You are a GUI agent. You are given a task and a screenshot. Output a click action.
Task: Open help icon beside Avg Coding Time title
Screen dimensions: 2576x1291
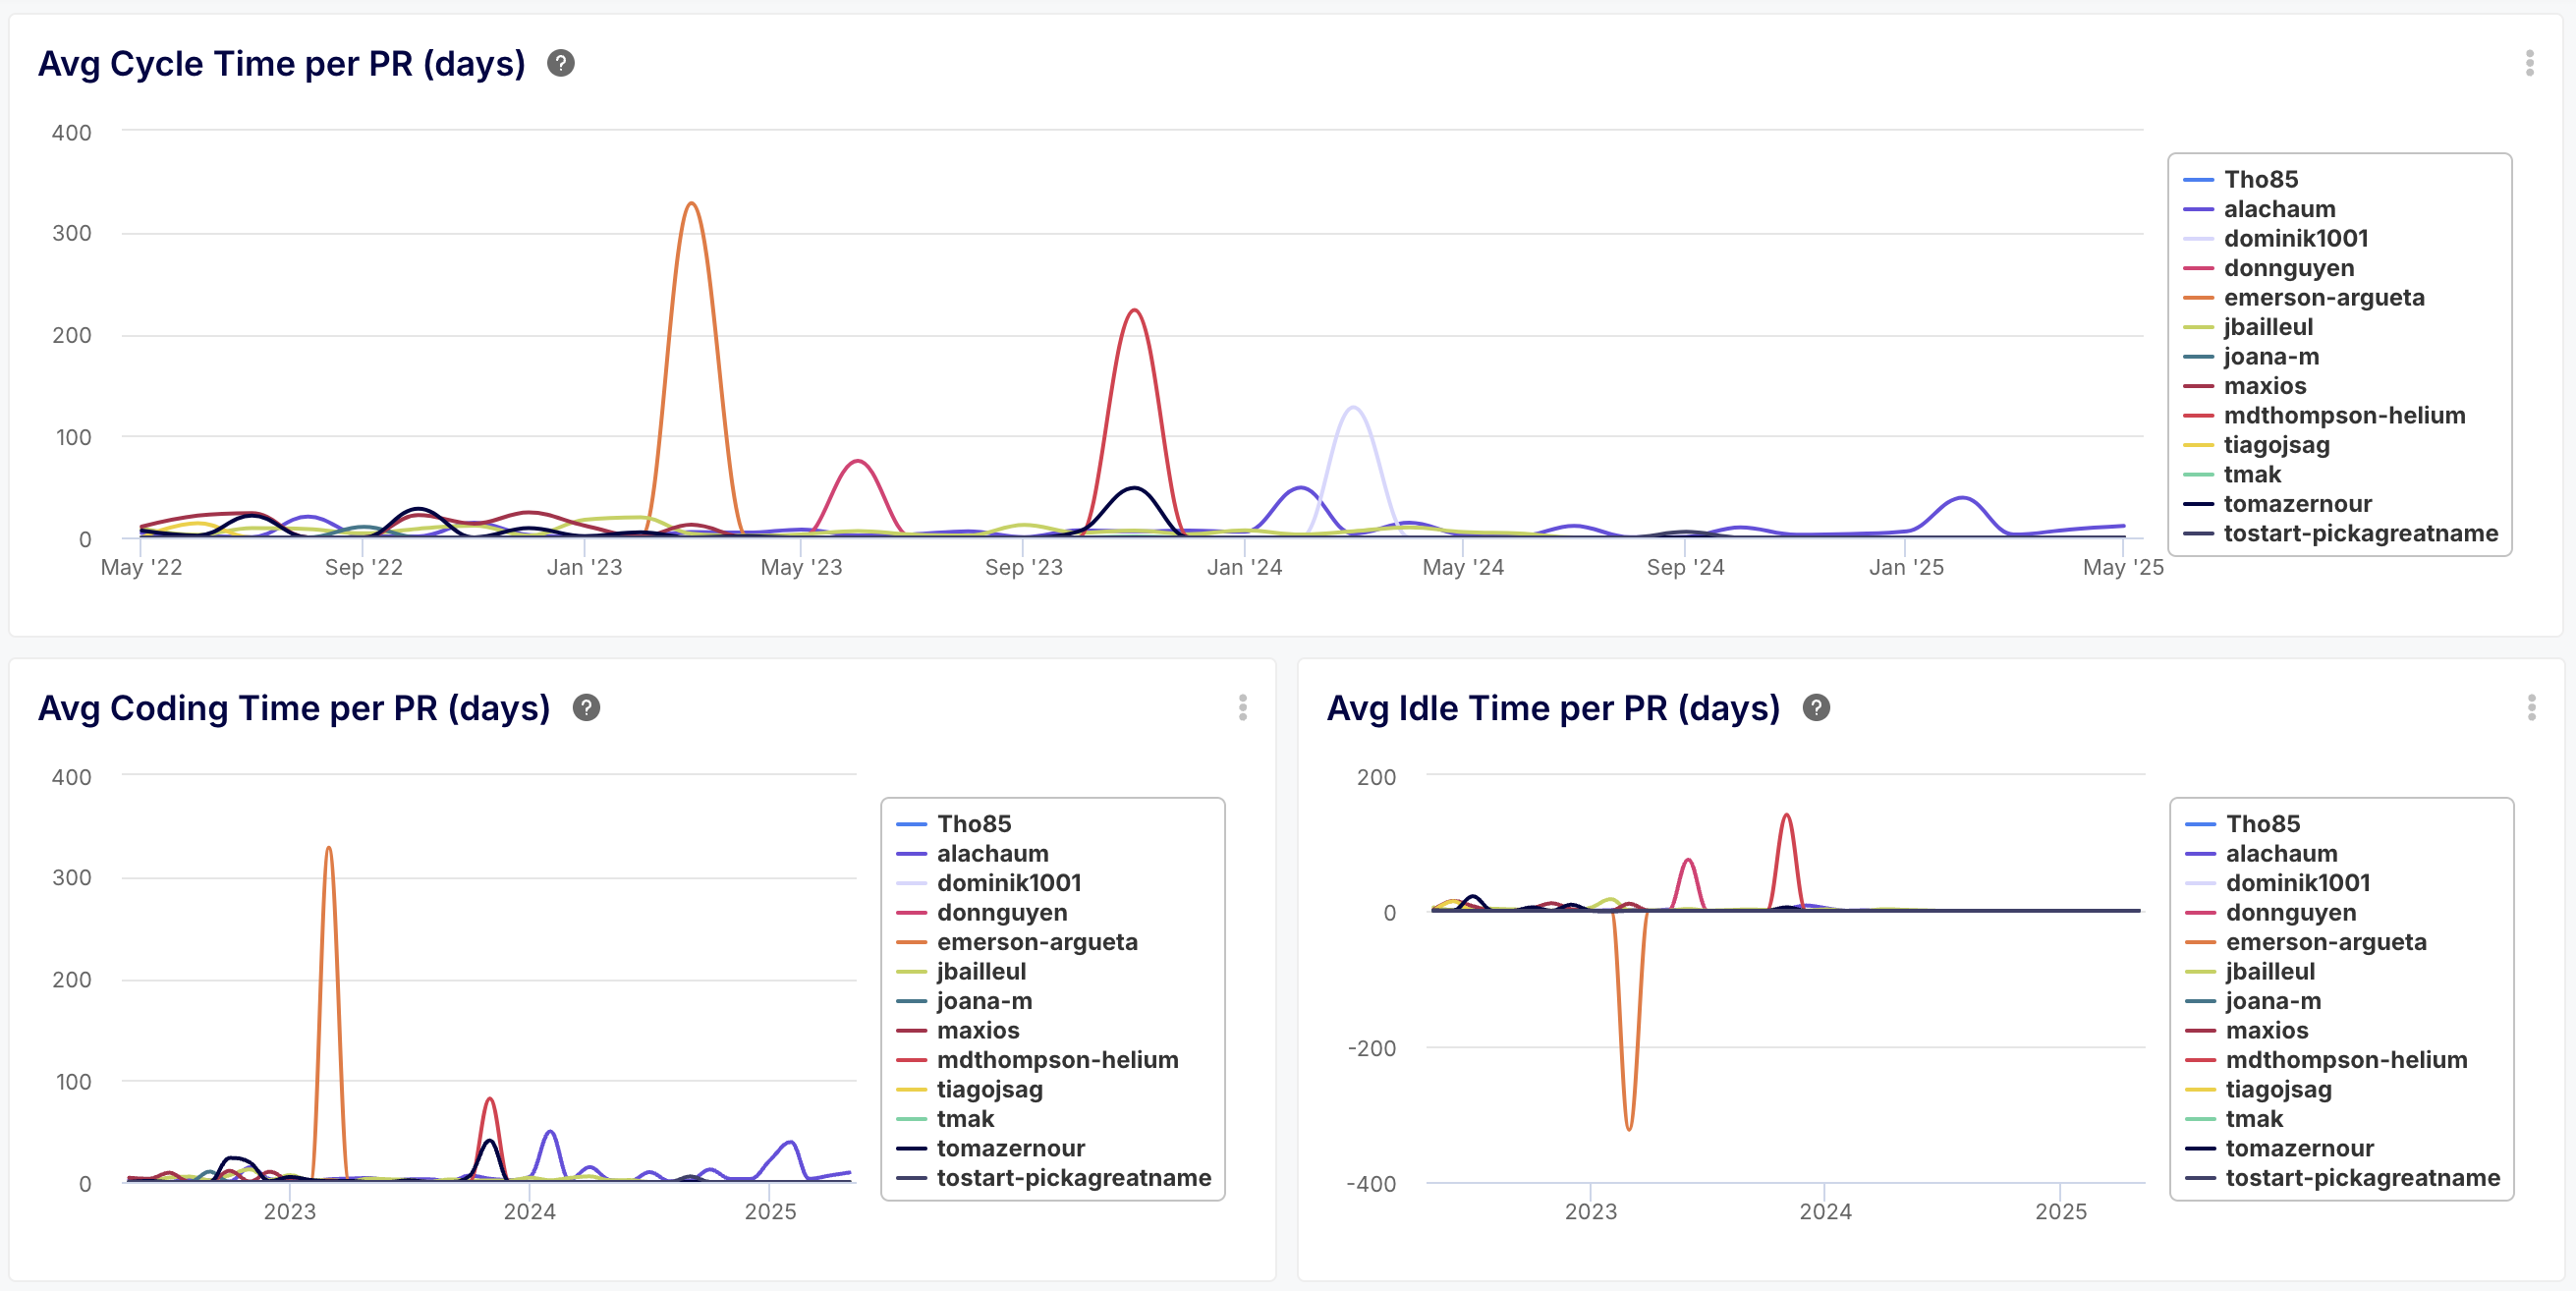(586, 708)
